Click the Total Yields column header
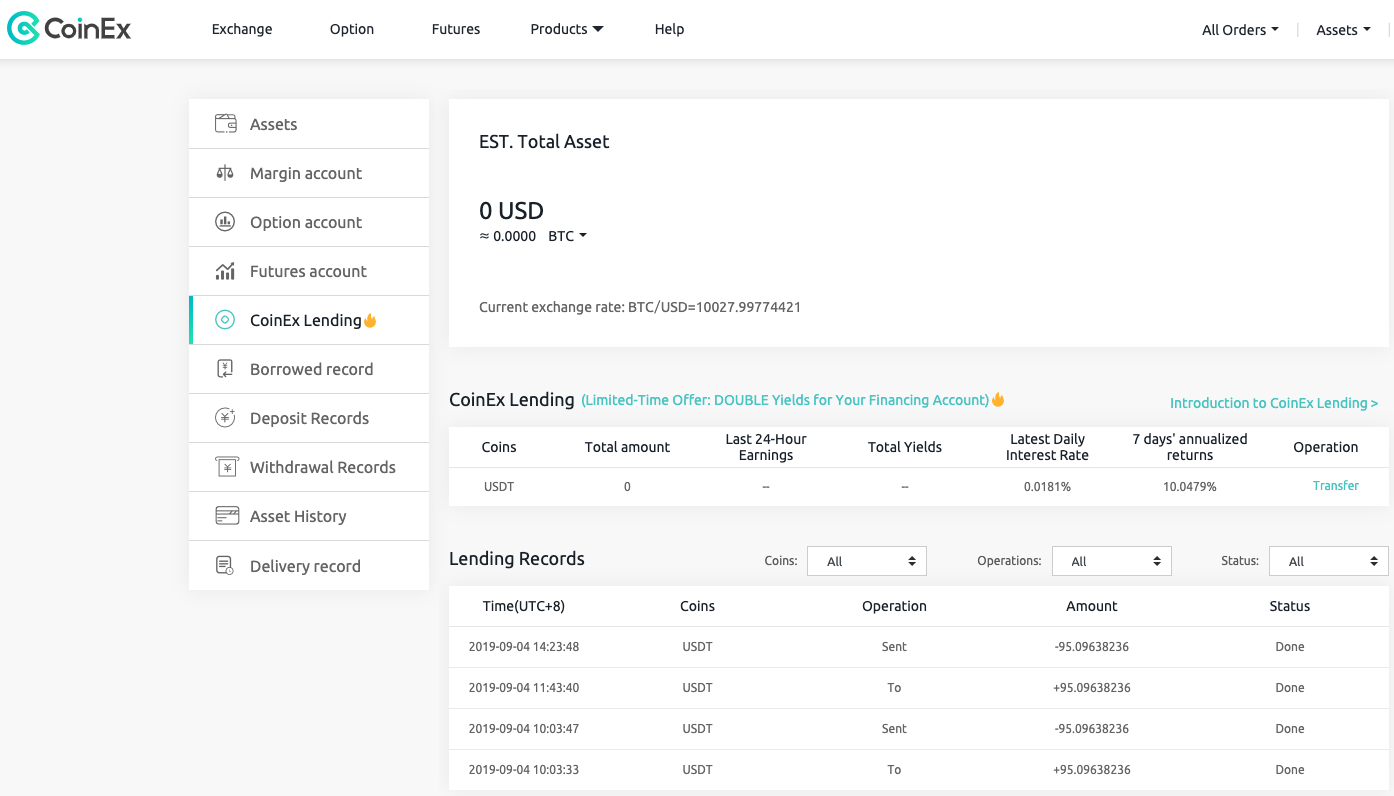 click(905, 447)
